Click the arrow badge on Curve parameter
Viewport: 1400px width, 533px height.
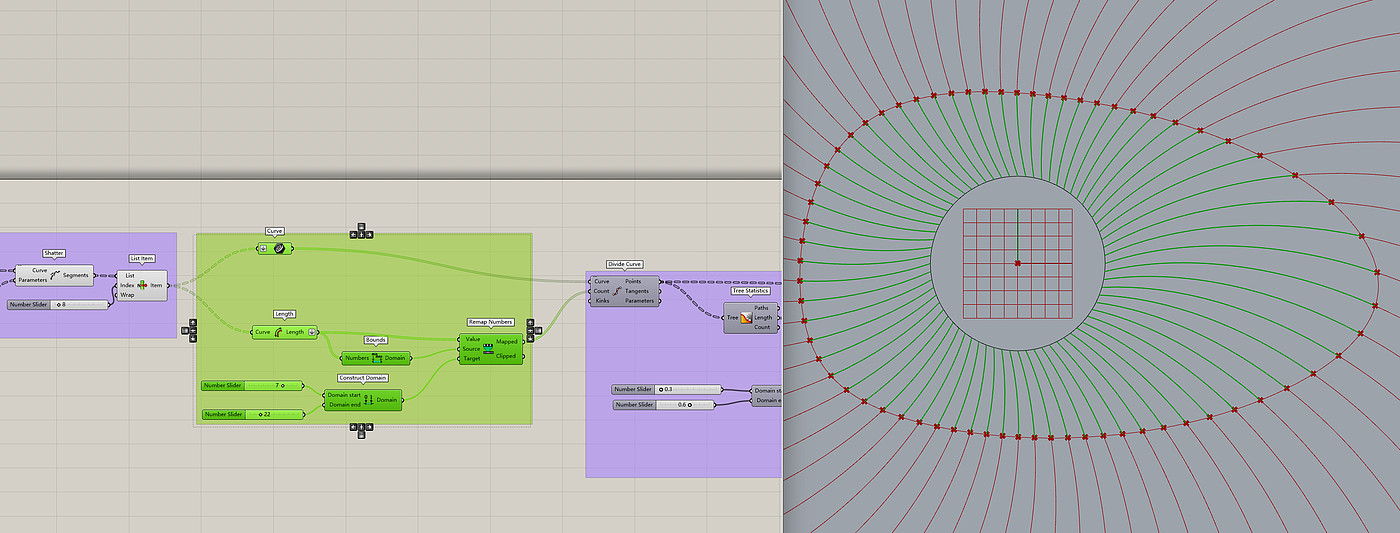(x=263, y=248)
